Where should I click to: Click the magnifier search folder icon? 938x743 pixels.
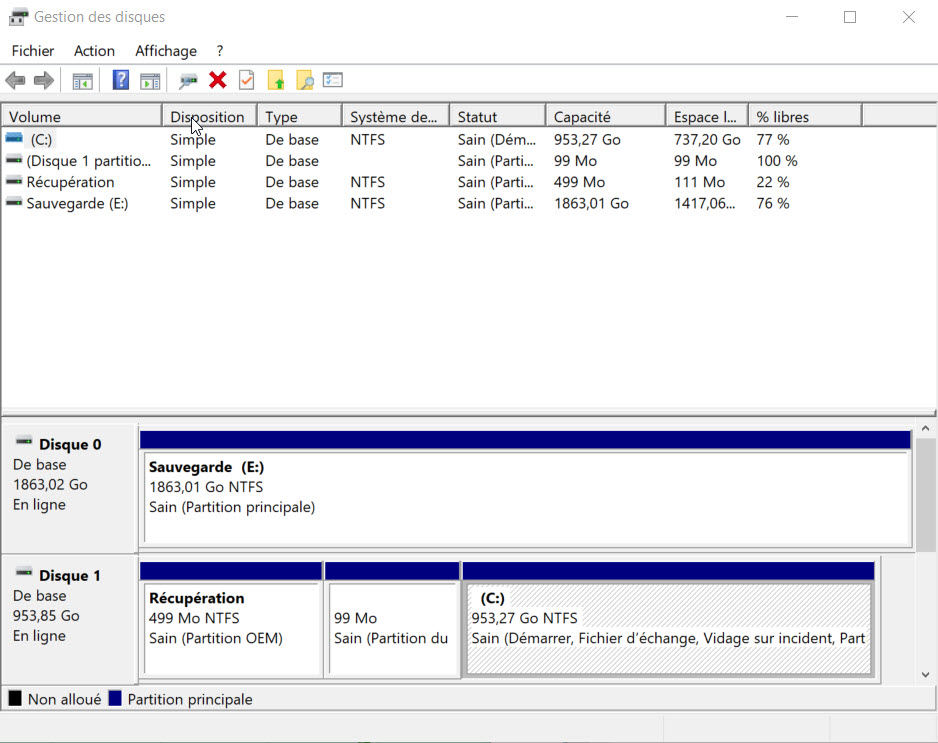point(304,81)
